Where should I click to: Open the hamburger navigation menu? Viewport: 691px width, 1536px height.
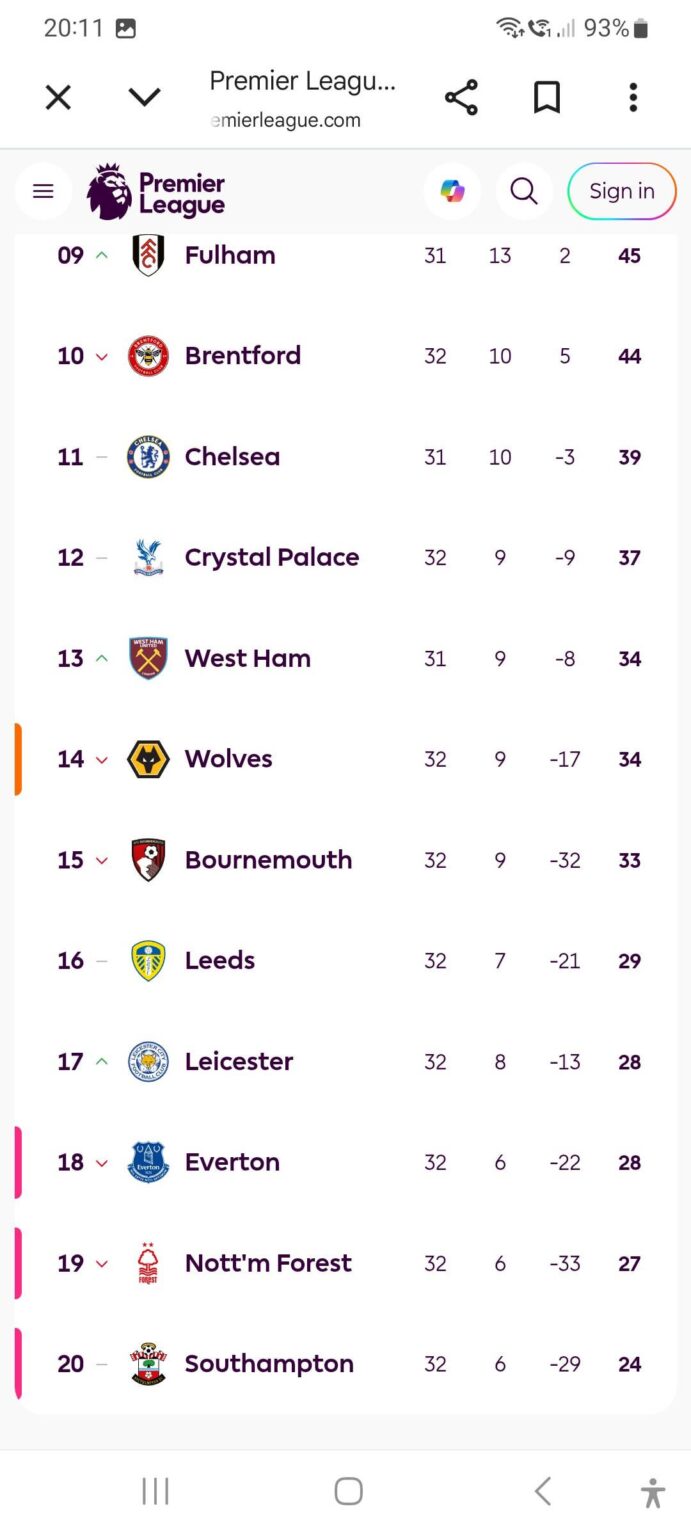[x=43, y=191]
